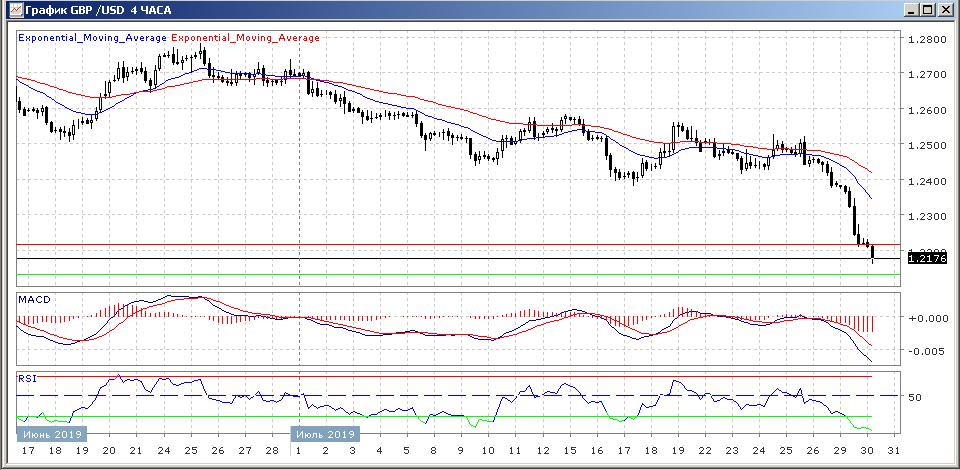Click the blue Exponential_Moving_Average legend label
Screen dimensions: 960x470
pos(94,38)
